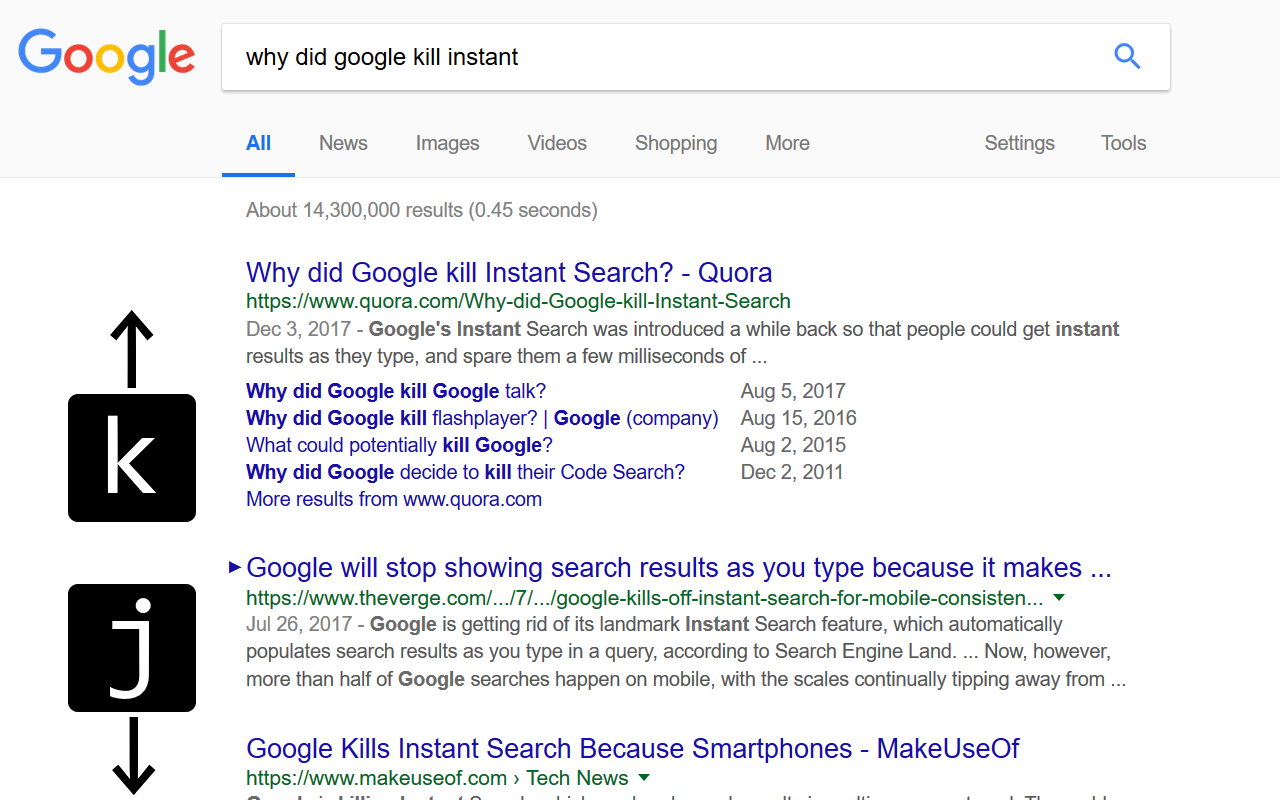Switch to the News tab
The image size is (1280, 800).
[343, 143]
